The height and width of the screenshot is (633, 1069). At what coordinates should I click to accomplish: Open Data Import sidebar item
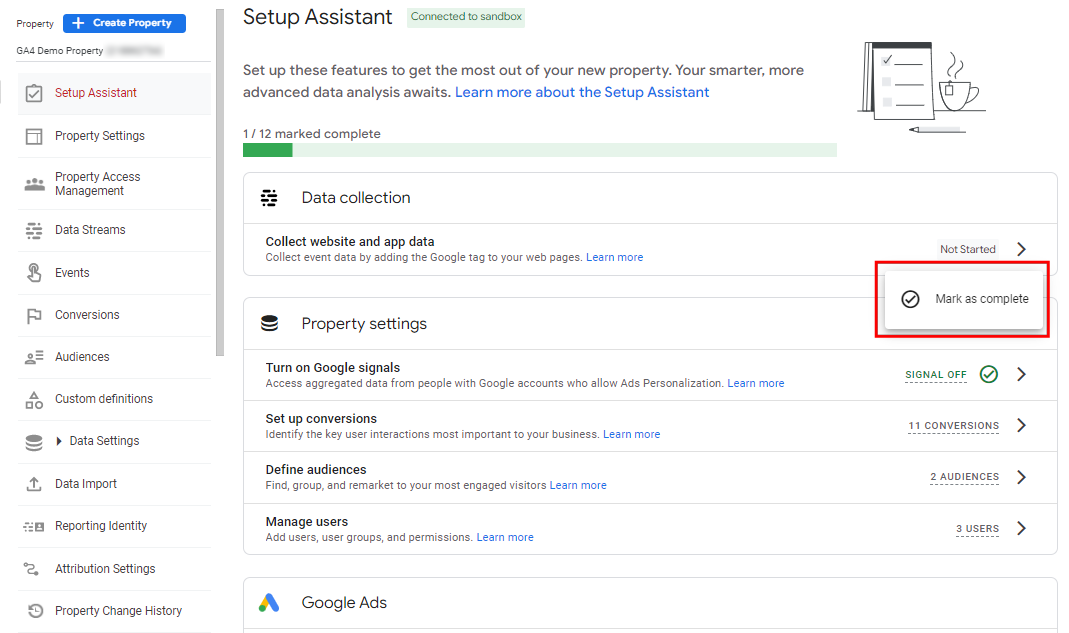tap(115, 484)
